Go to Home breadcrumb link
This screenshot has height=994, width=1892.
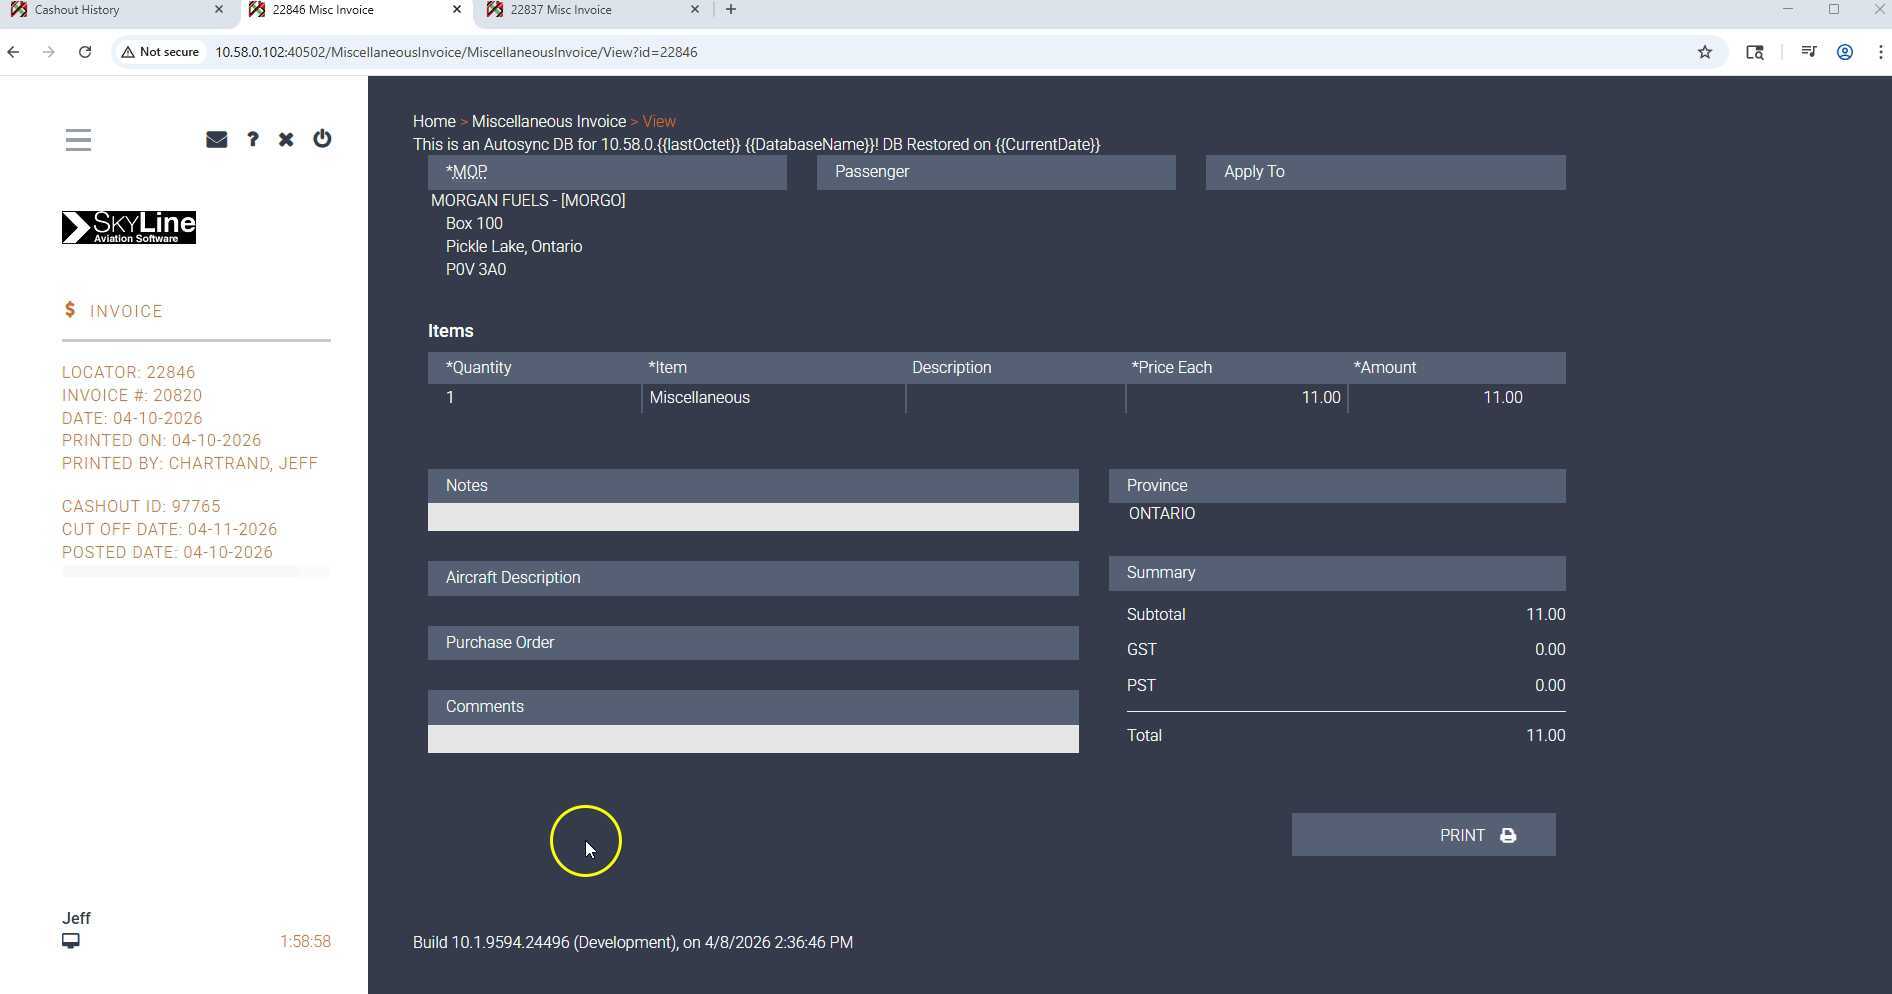click(x=434, y=121)
